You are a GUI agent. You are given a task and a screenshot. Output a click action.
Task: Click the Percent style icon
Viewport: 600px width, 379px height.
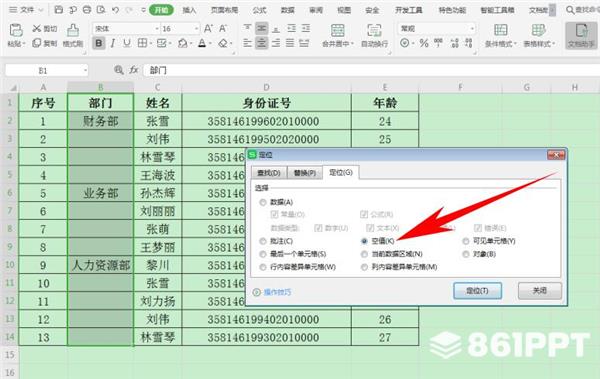click(424, 43)
